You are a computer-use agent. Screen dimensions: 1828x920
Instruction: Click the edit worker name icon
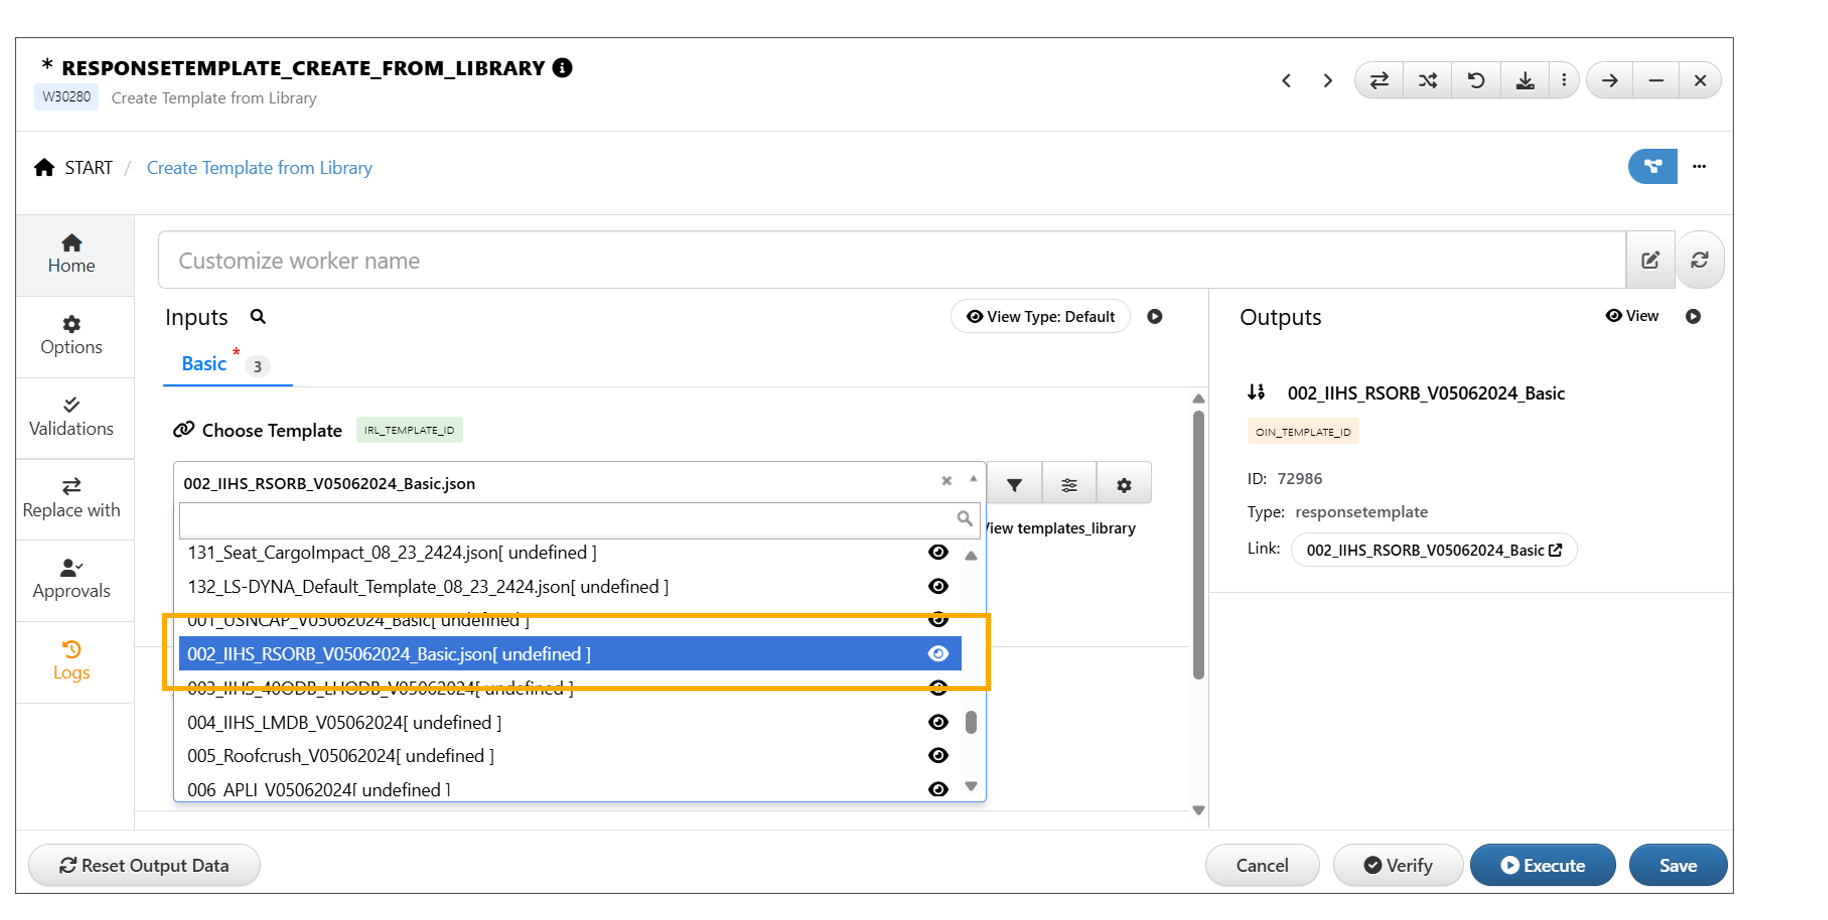point(1650,261)
